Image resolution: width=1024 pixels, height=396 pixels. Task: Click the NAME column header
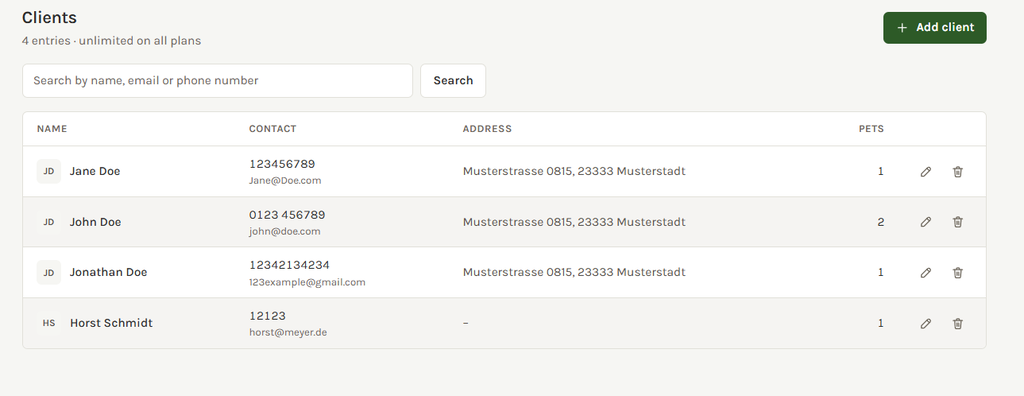coord(52,129)
